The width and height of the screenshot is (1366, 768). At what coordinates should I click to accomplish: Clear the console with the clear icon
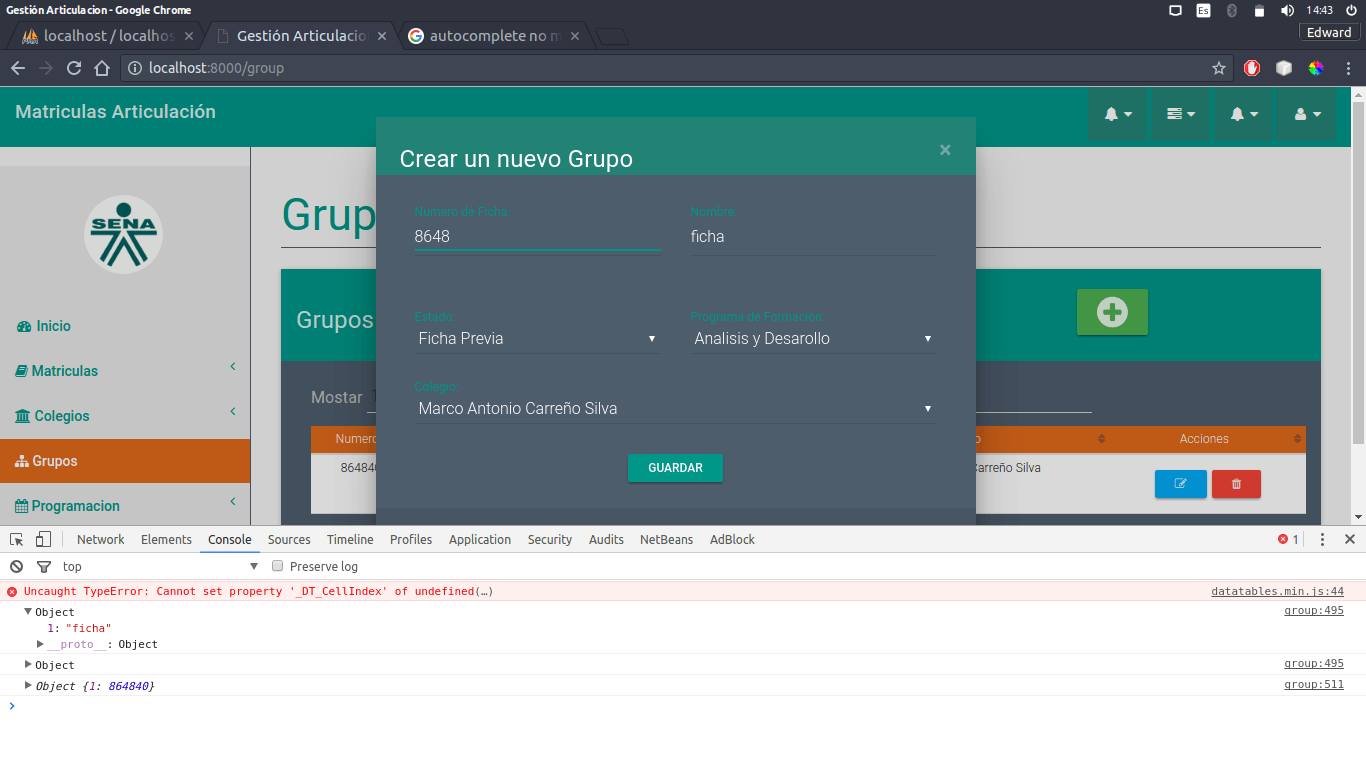[x=15, y=566]
